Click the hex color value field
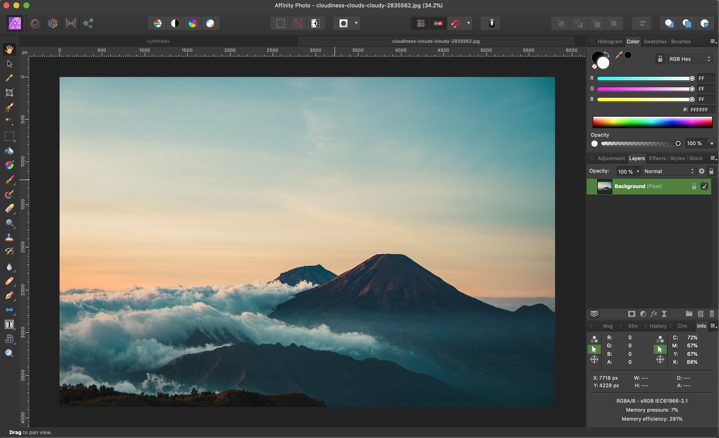The width and height of the screenshot is (719, 438). click(699, 110)
